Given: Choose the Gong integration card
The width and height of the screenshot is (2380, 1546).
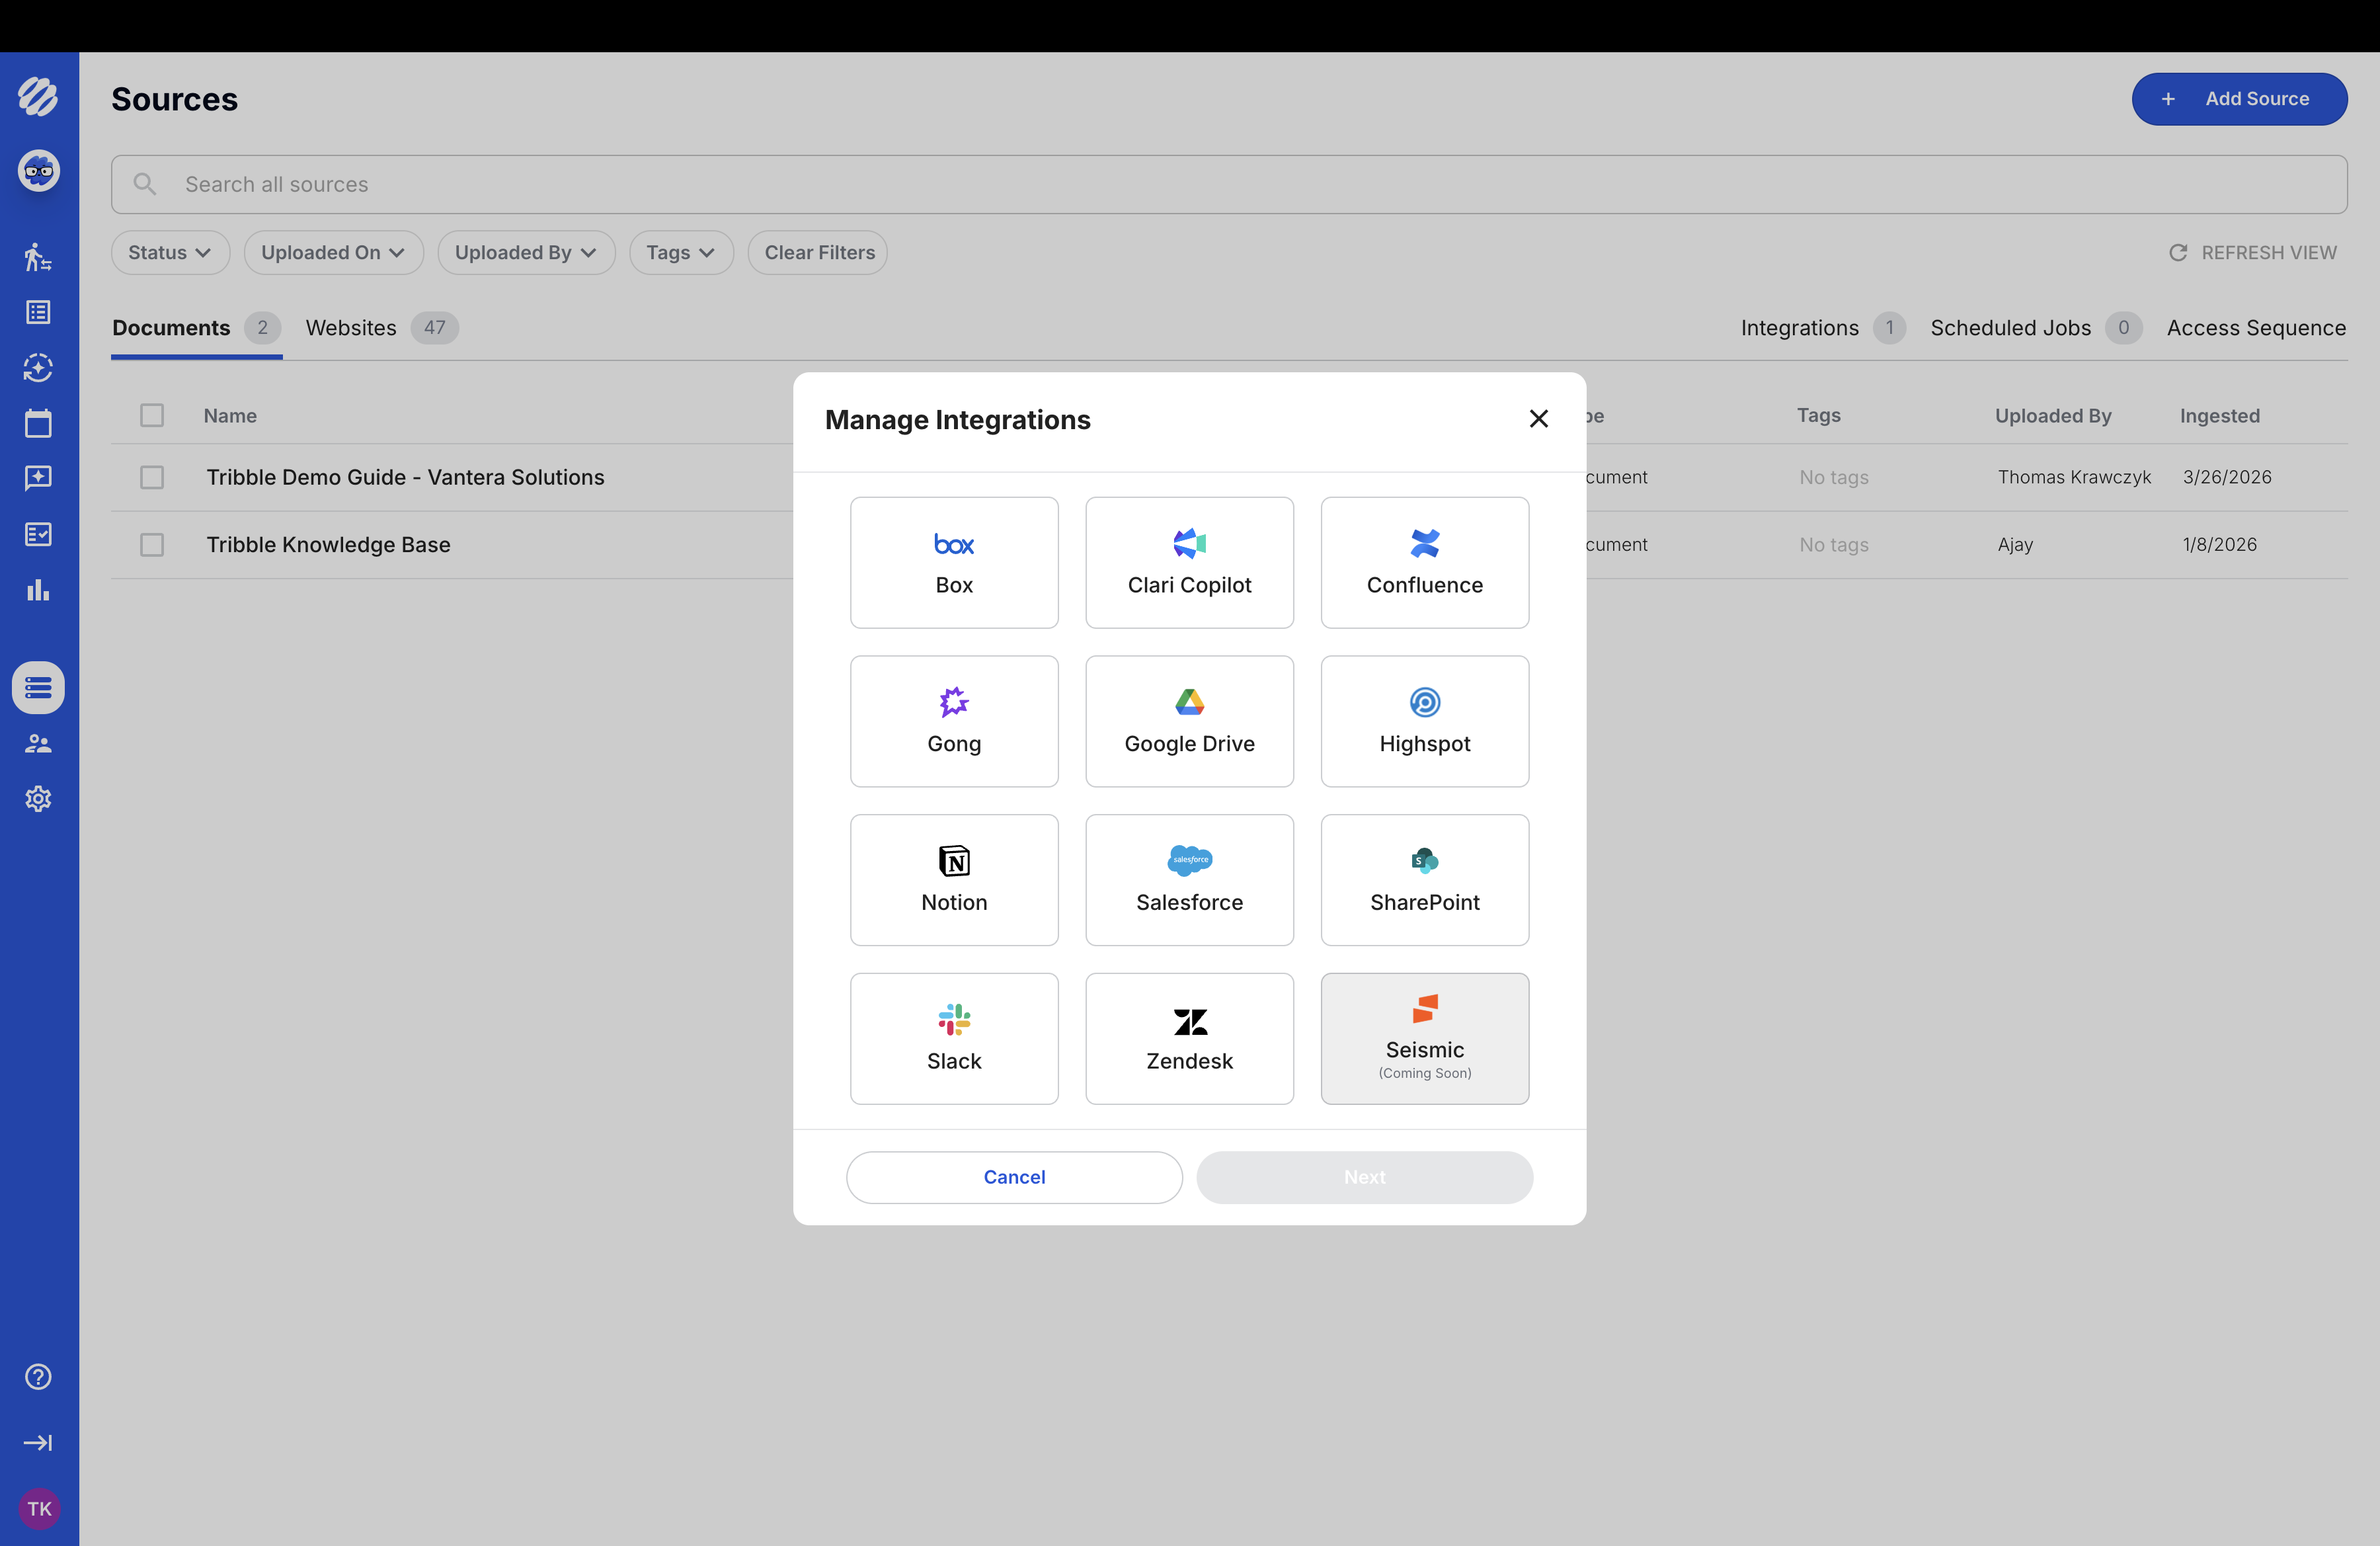Looking at the screenshot, I should [954, 721].
